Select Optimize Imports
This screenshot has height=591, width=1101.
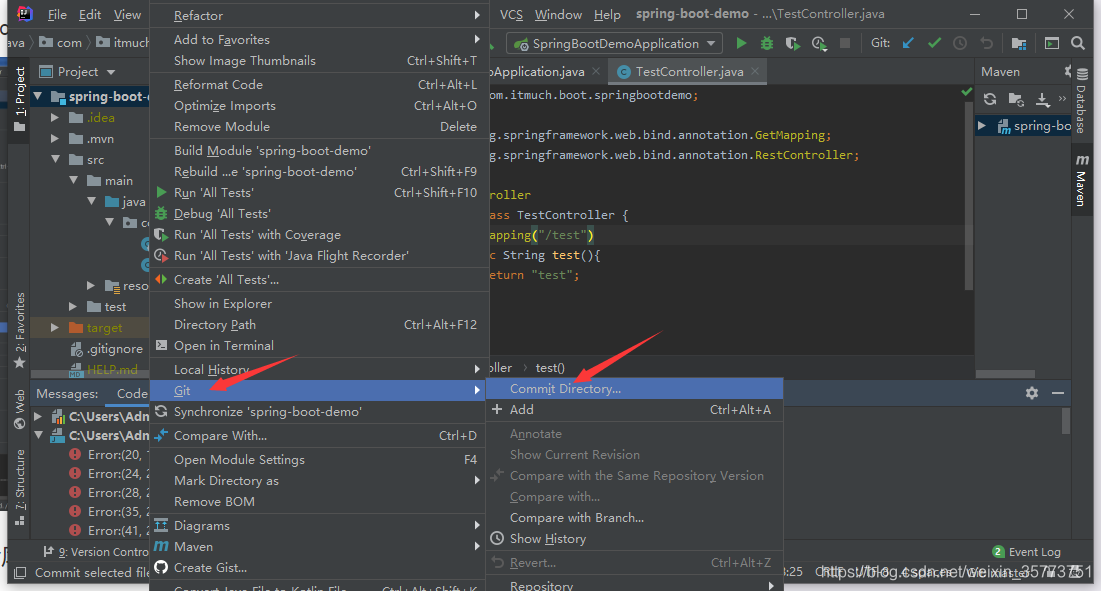[x=319, y=106]
